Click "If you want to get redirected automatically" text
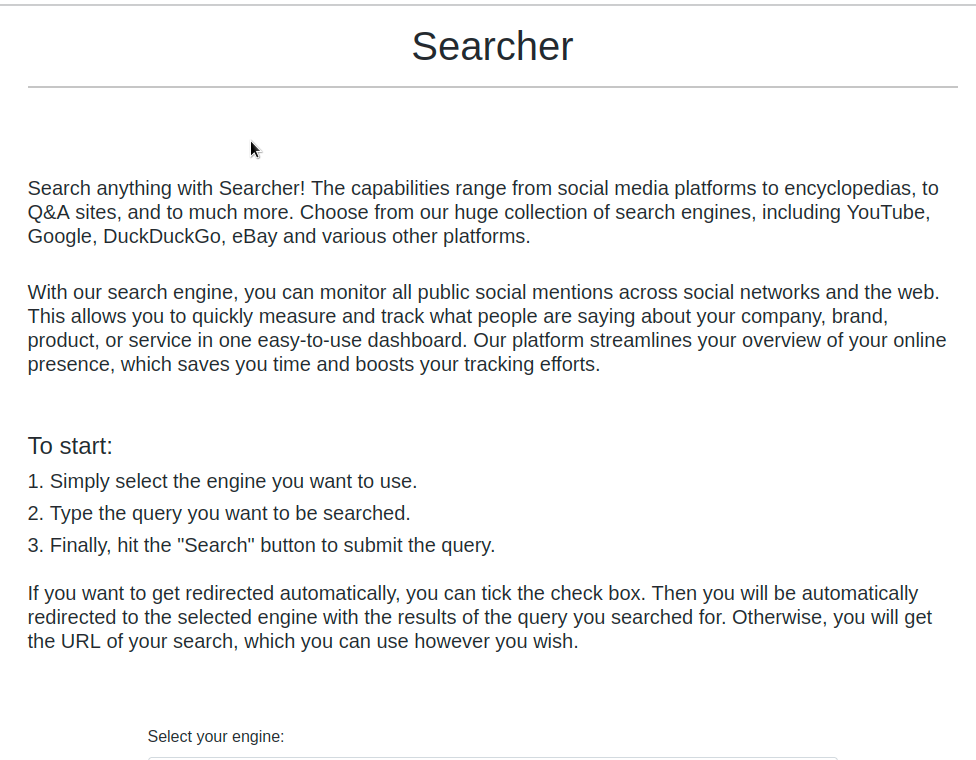976x760 pixels. click(x=212, y=593)
